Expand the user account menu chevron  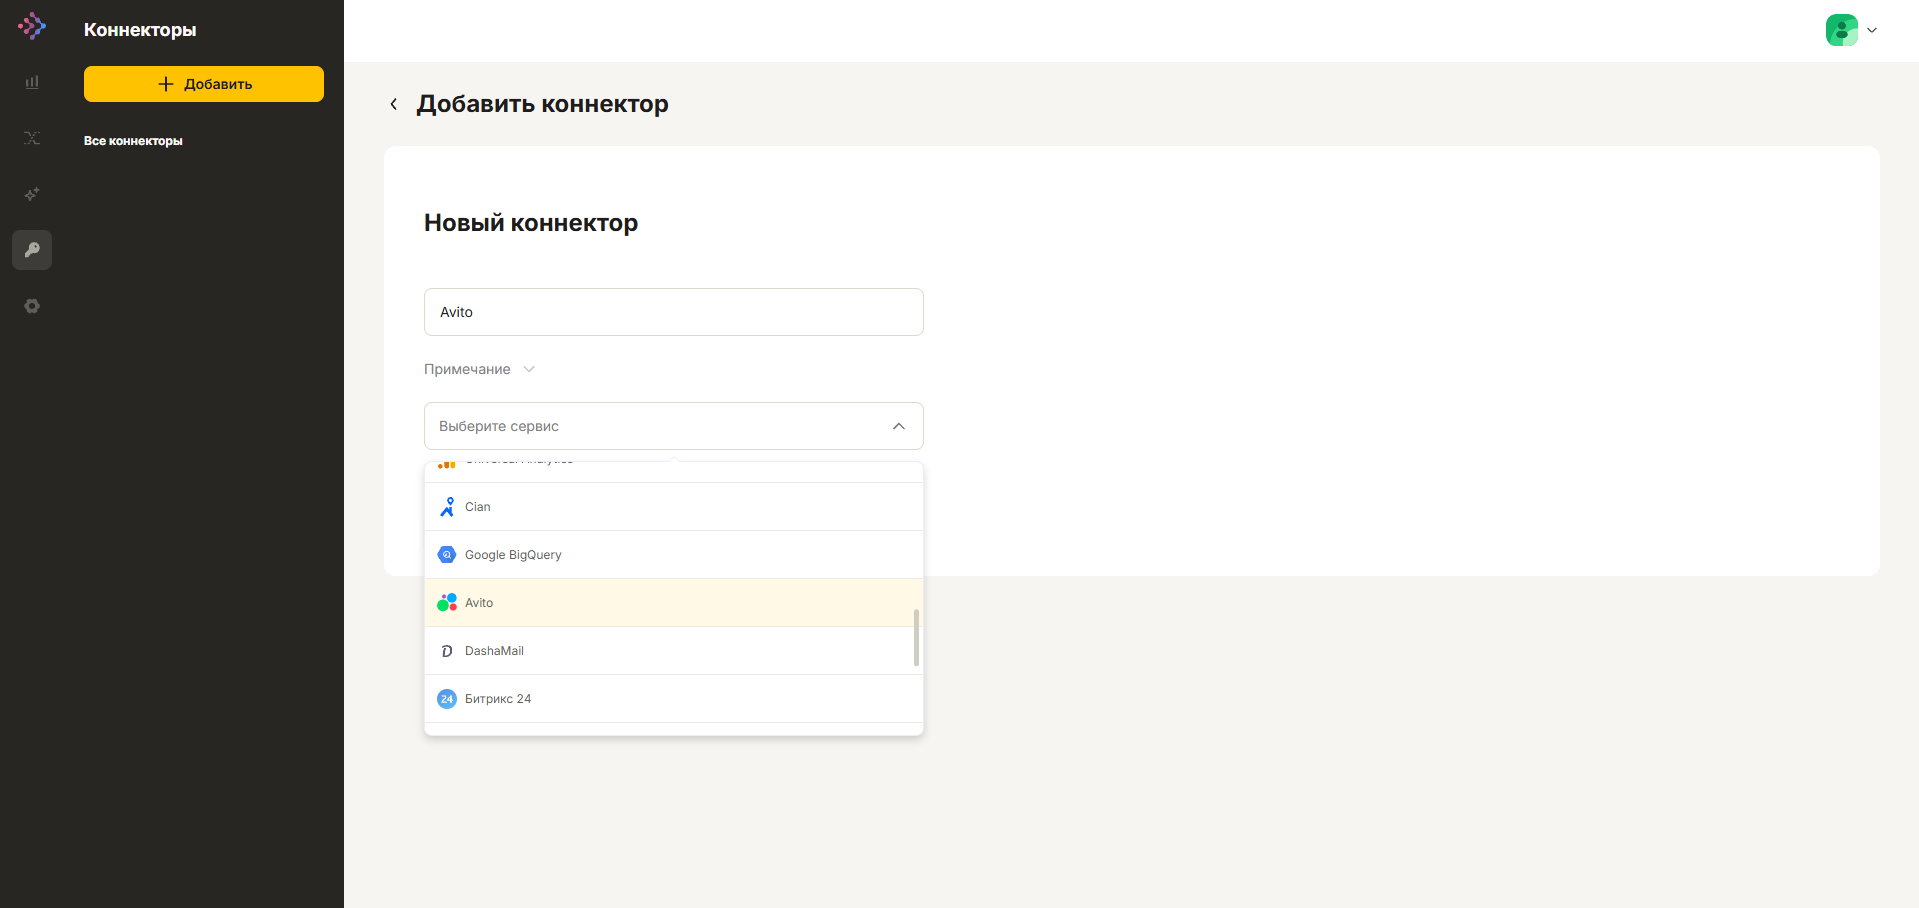1872,30
